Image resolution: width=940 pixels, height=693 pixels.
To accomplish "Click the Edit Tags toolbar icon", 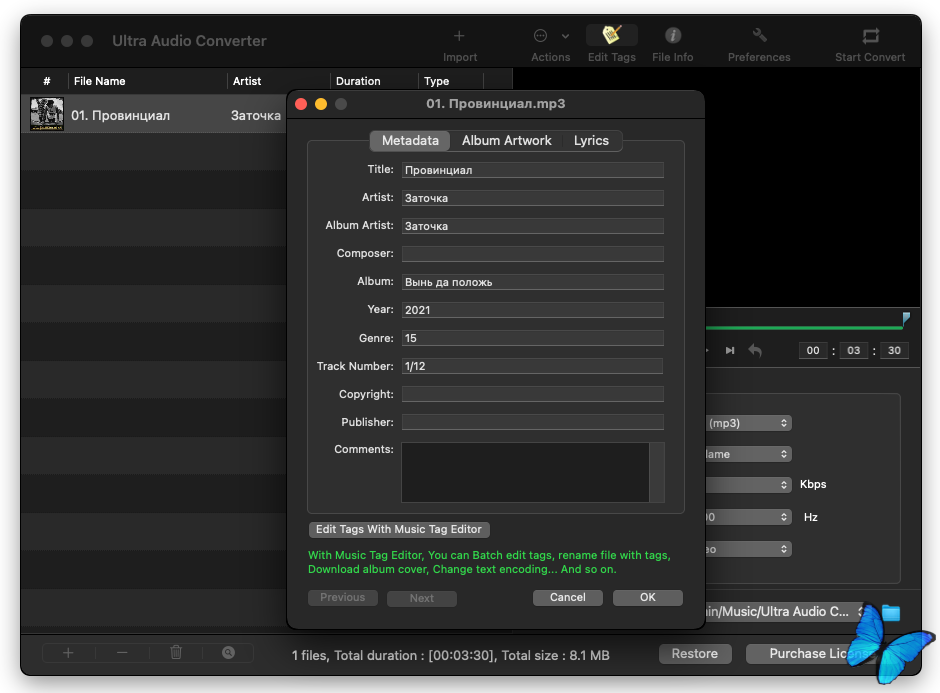I will click(x=611, y=36).
